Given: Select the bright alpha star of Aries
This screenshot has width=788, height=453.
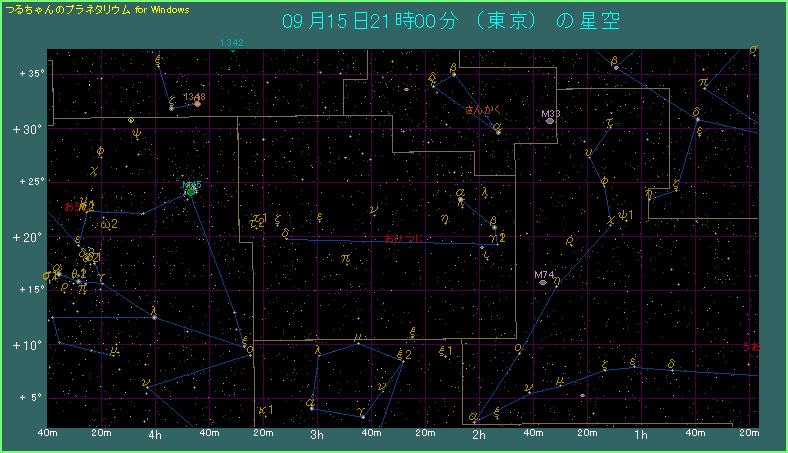Looking at the screenshot, I should point(461,200).
